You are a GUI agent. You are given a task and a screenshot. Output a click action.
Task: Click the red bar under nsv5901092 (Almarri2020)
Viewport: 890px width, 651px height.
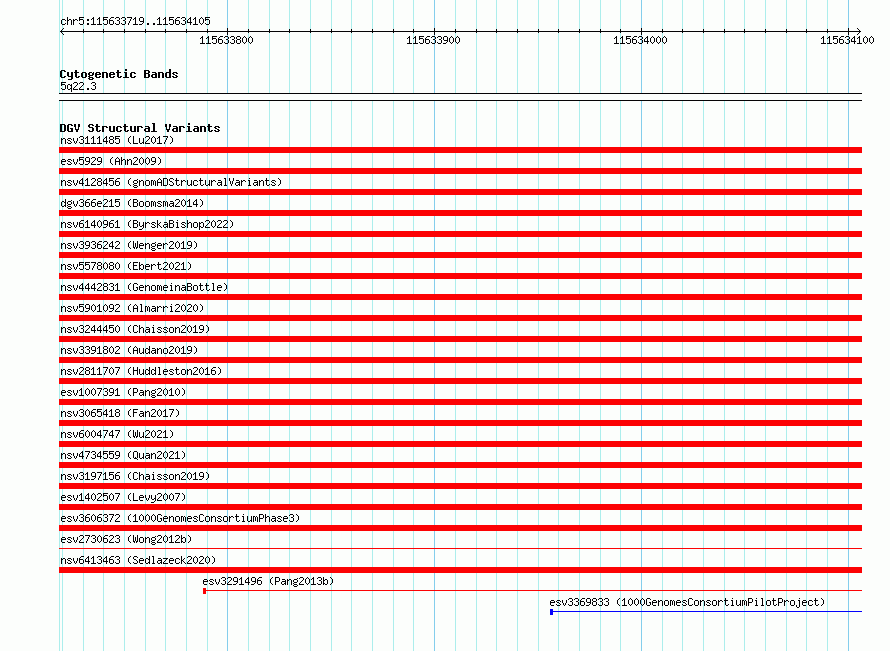[460, 318]
